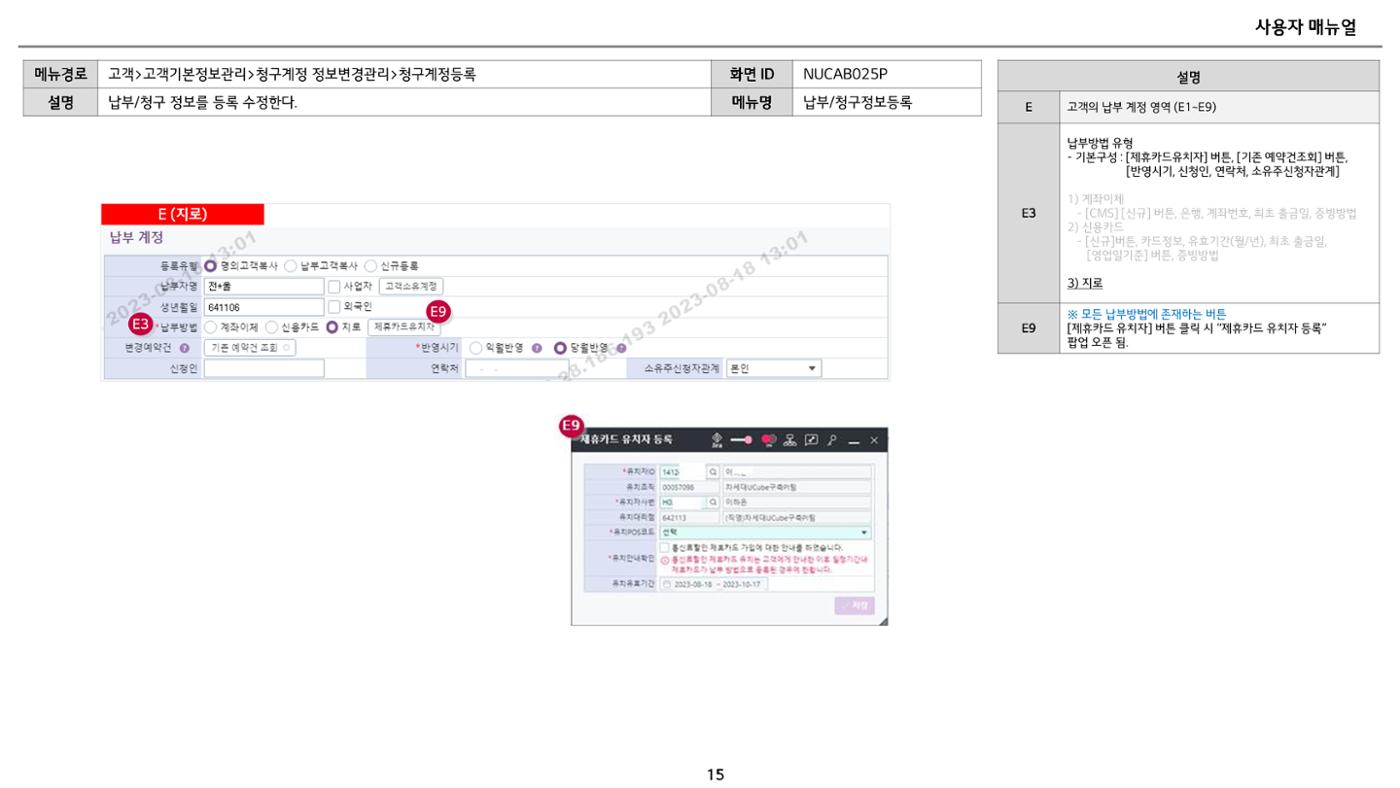Click the 기존 예약건 조회 button
This screenshot has width=1400, height=788.
point(250,348)
